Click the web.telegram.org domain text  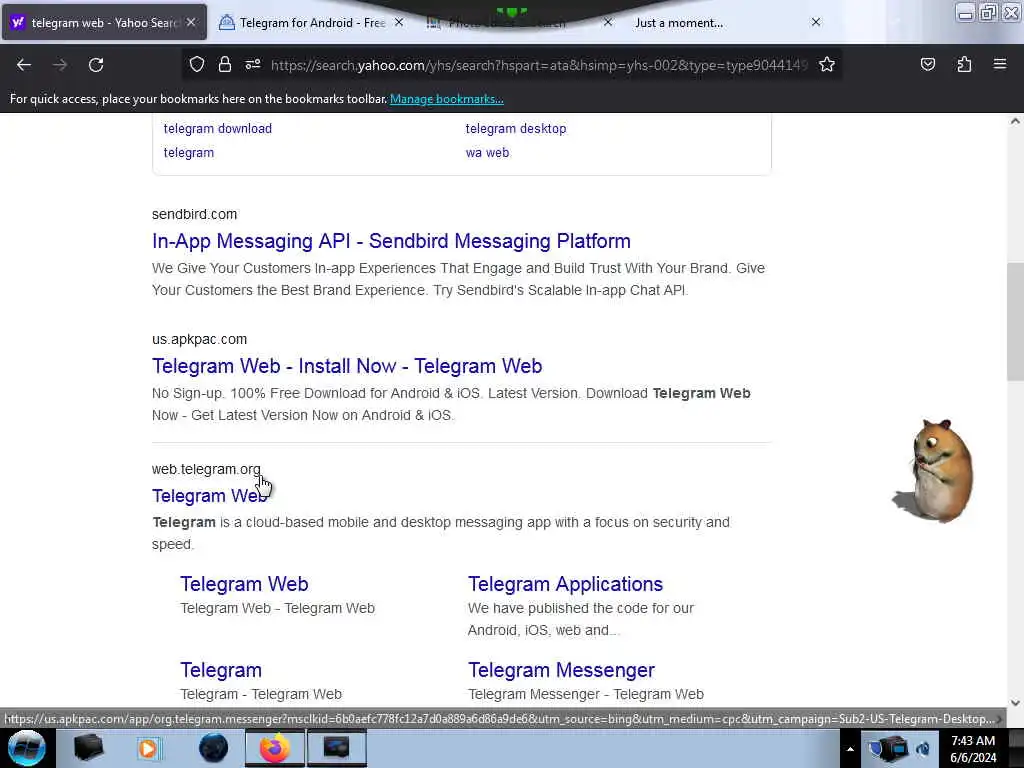tap(206, 469)
